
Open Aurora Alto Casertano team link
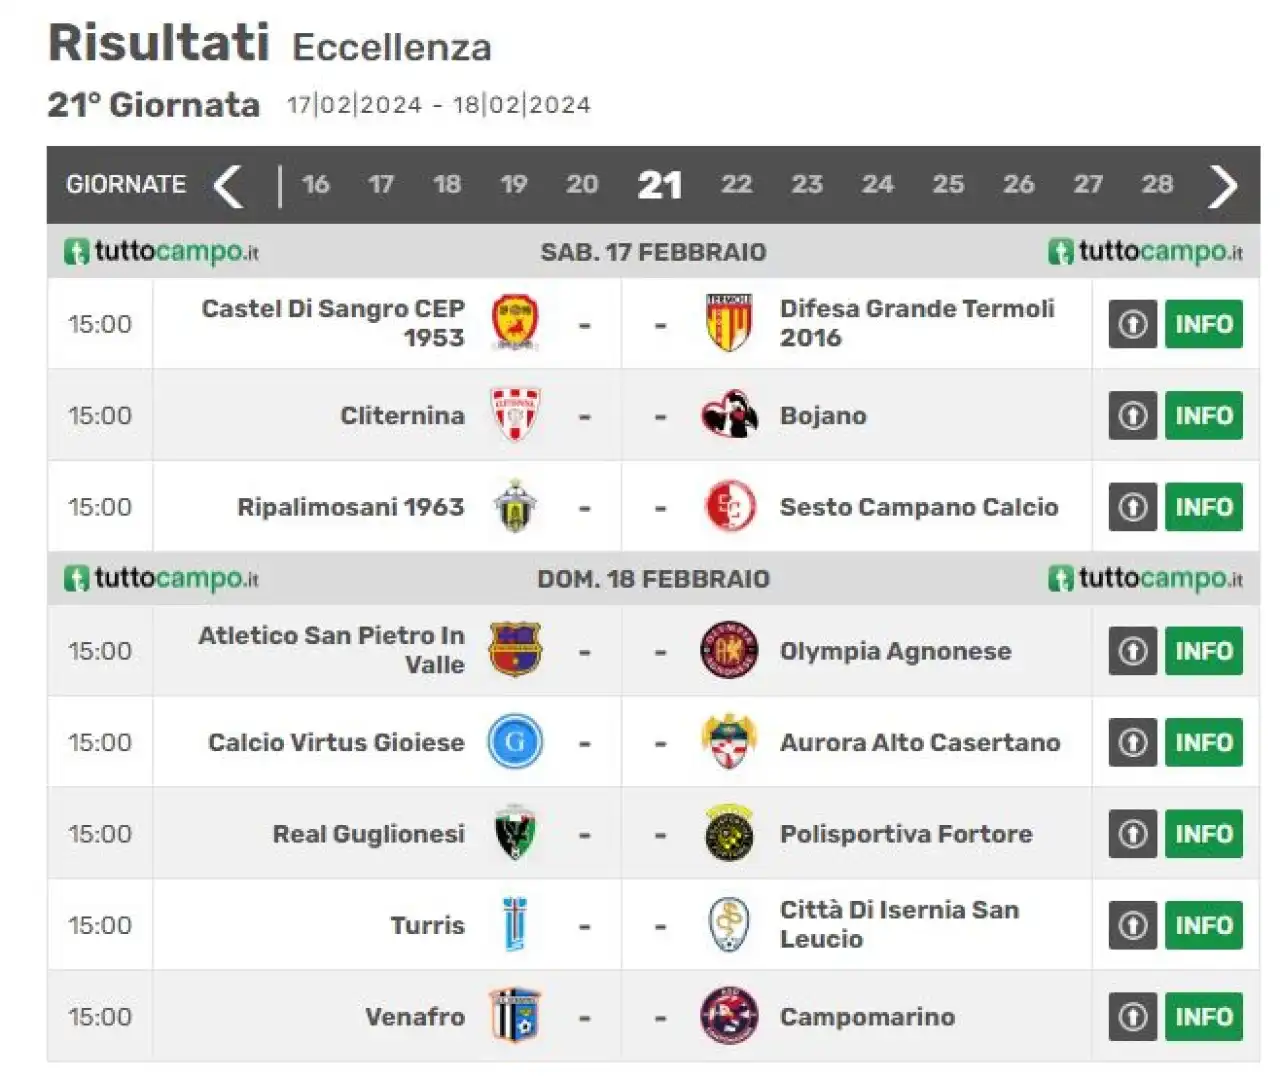(920, 742)
